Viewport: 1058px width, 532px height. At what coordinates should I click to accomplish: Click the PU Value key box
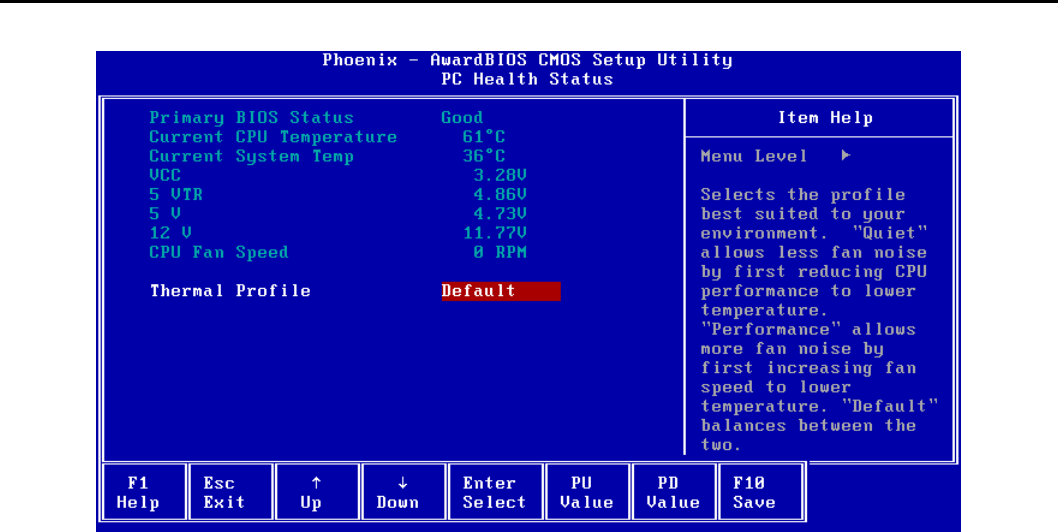586,492
